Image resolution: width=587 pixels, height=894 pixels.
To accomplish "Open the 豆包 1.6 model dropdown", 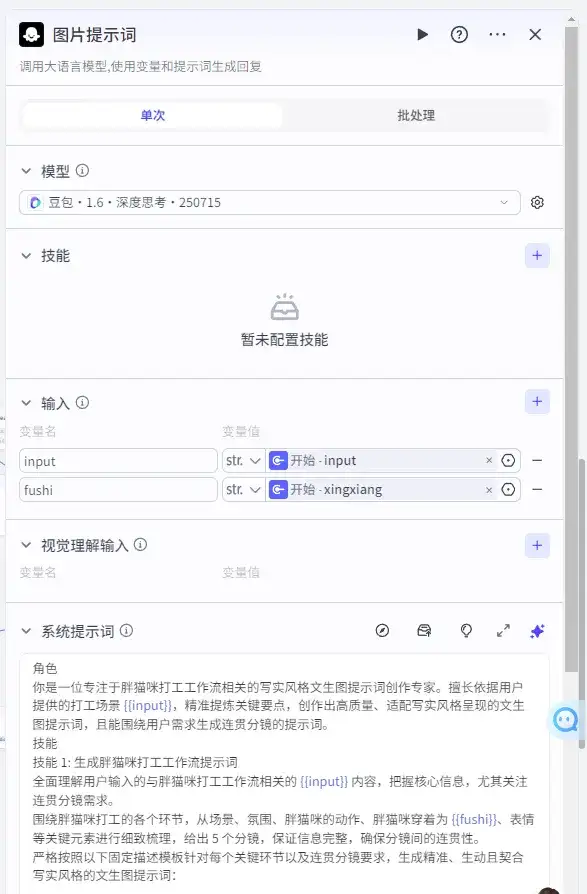I will 270,202.
